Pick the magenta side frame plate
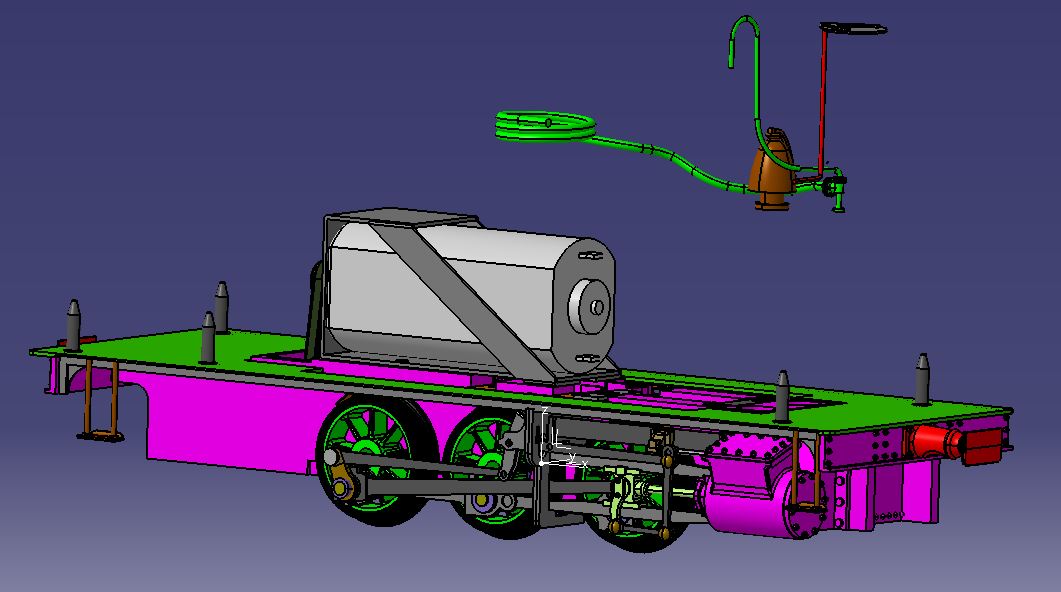The image size is (1061, 592). click(x=230, y=423)
